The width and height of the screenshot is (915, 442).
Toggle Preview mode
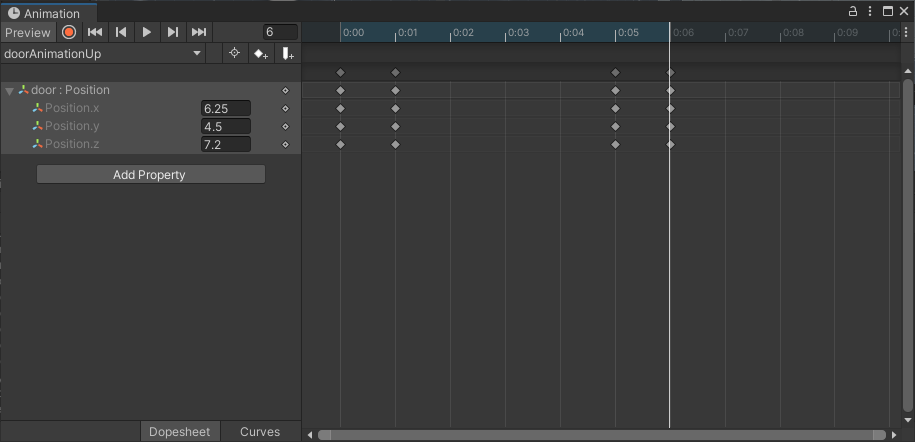point(27,32)
